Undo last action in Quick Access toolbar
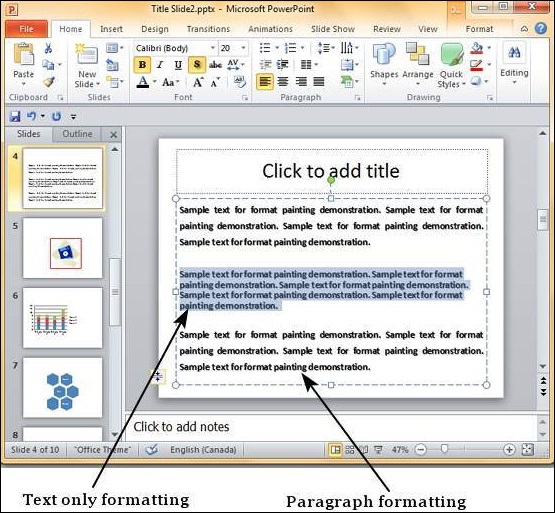Screen dimensions: 555x513 tap(32, 116)
